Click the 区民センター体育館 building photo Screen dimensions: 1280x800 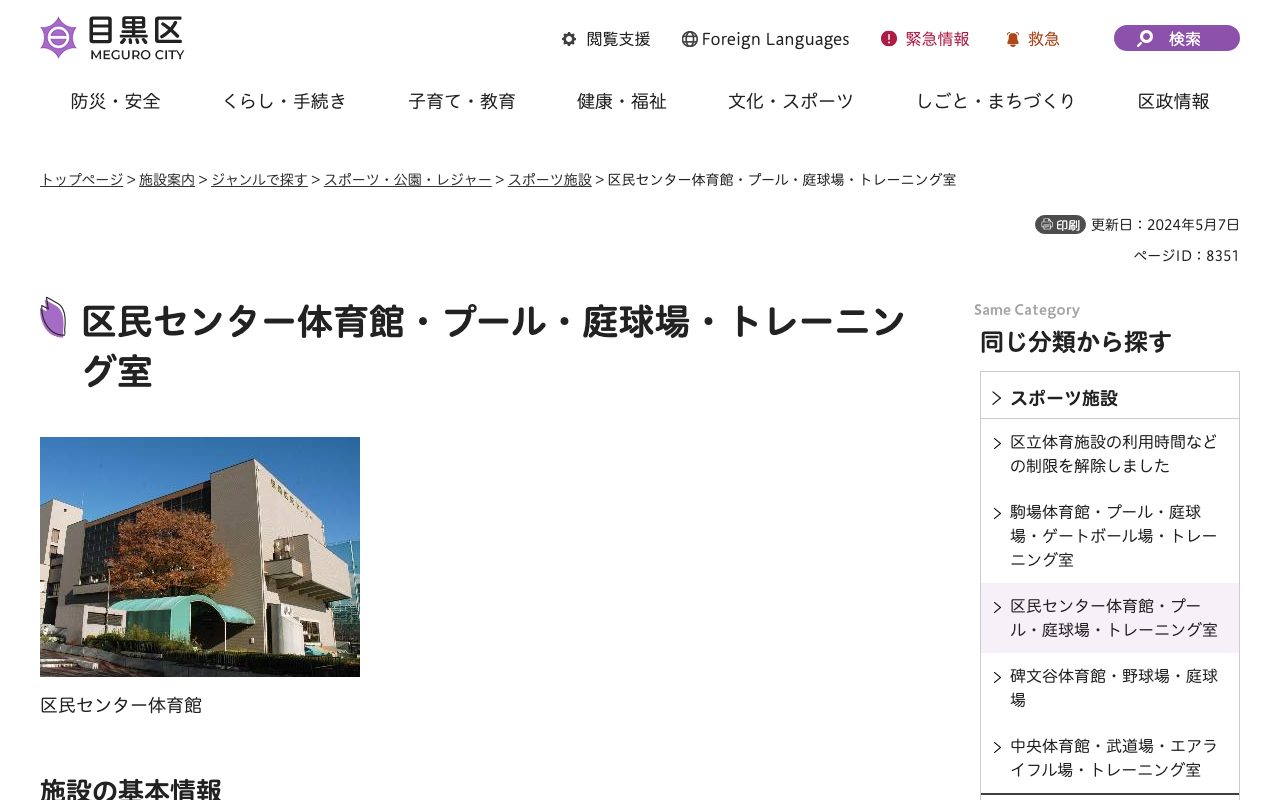coord(200,557)
